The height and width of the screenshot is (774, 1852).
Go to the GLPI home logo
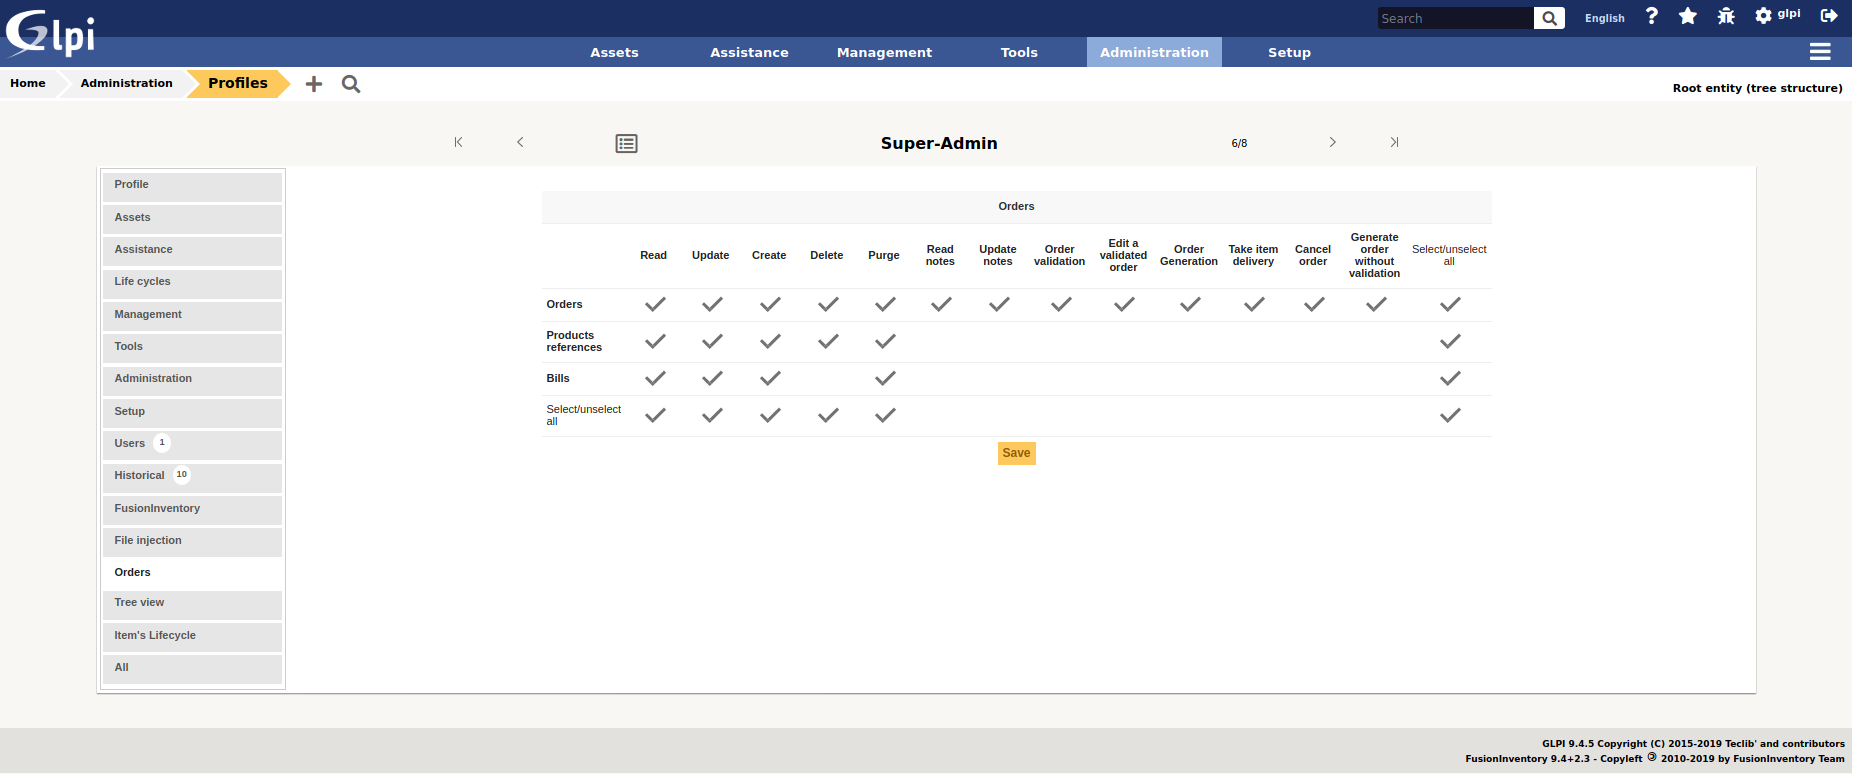[x=50, y=33]
